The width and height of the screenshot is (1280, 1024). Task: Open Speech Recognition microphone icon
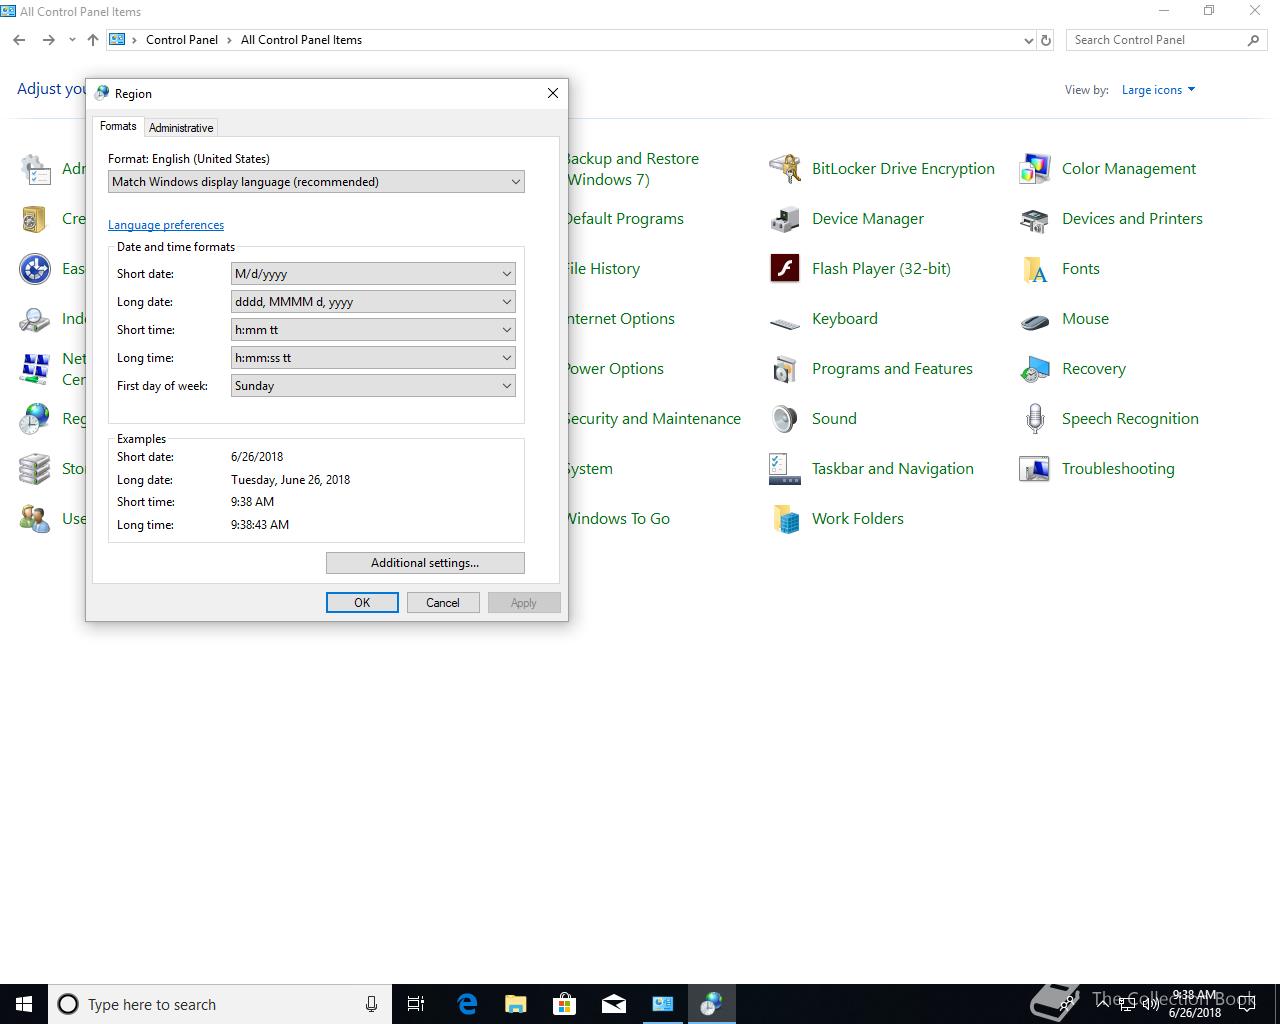(1035, 419)
